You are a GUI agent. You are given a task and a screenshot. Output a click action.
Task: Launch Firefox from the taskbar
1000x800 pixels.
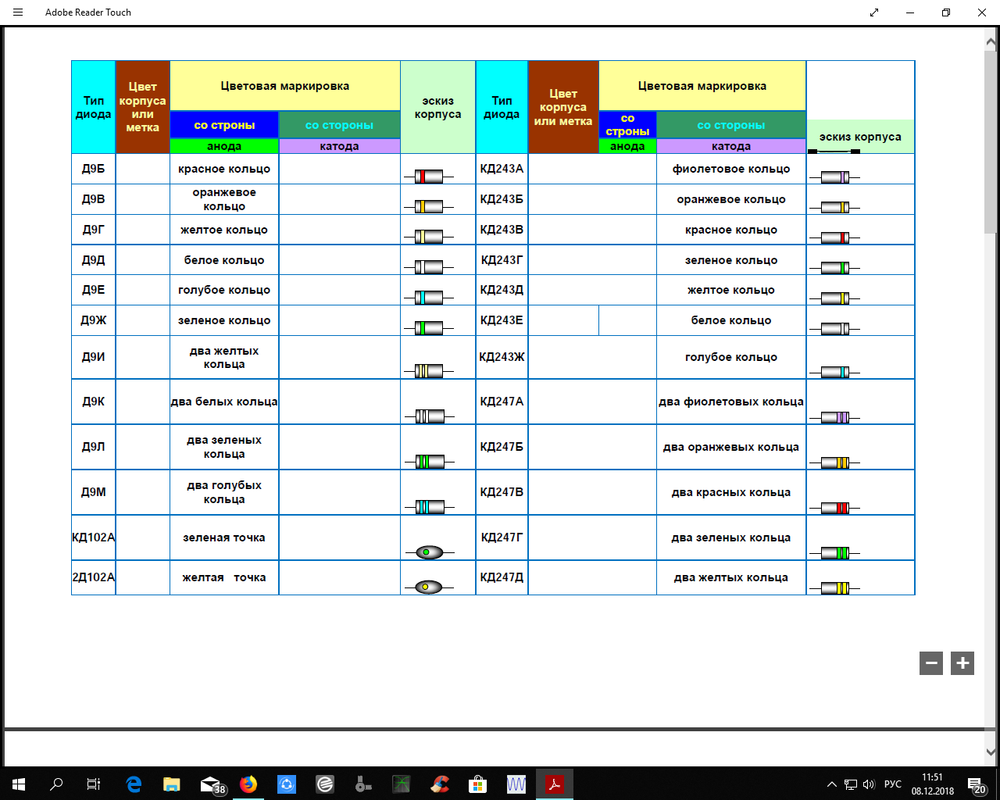point(248,784)
